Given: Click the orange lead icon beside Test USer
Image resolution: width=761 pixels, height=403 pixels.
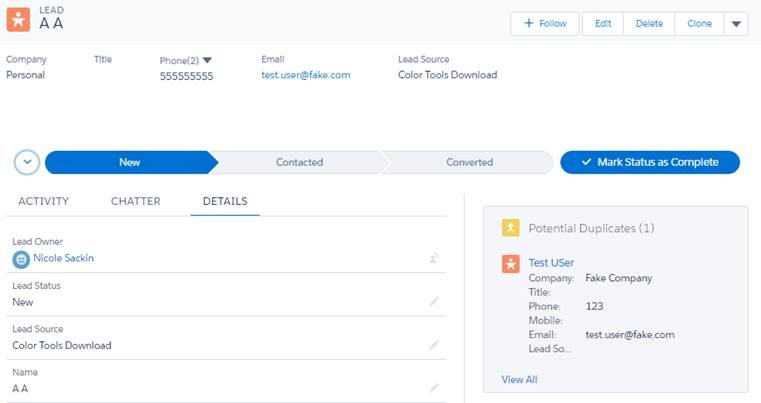Looking at the screenshot, I should click(511, 264).
